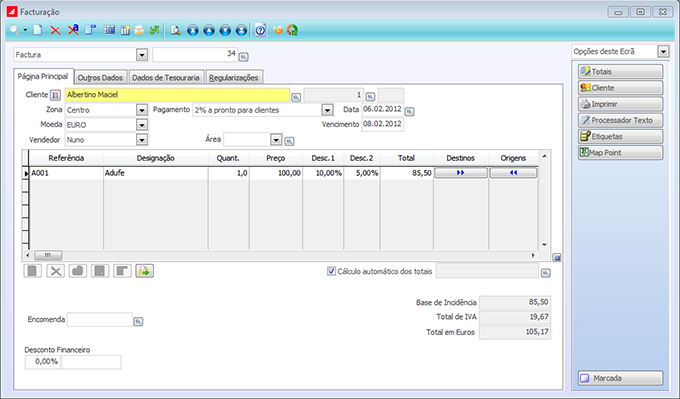This screenshot has width=680, height=399.
Task: Click lookup icon right of automatic totals field
Action: [x=546, y=273]
